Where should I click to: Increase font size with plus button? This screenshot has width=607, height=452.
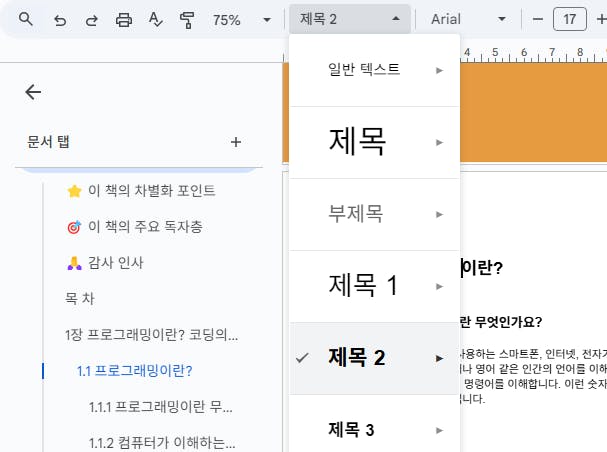[602, 19]
